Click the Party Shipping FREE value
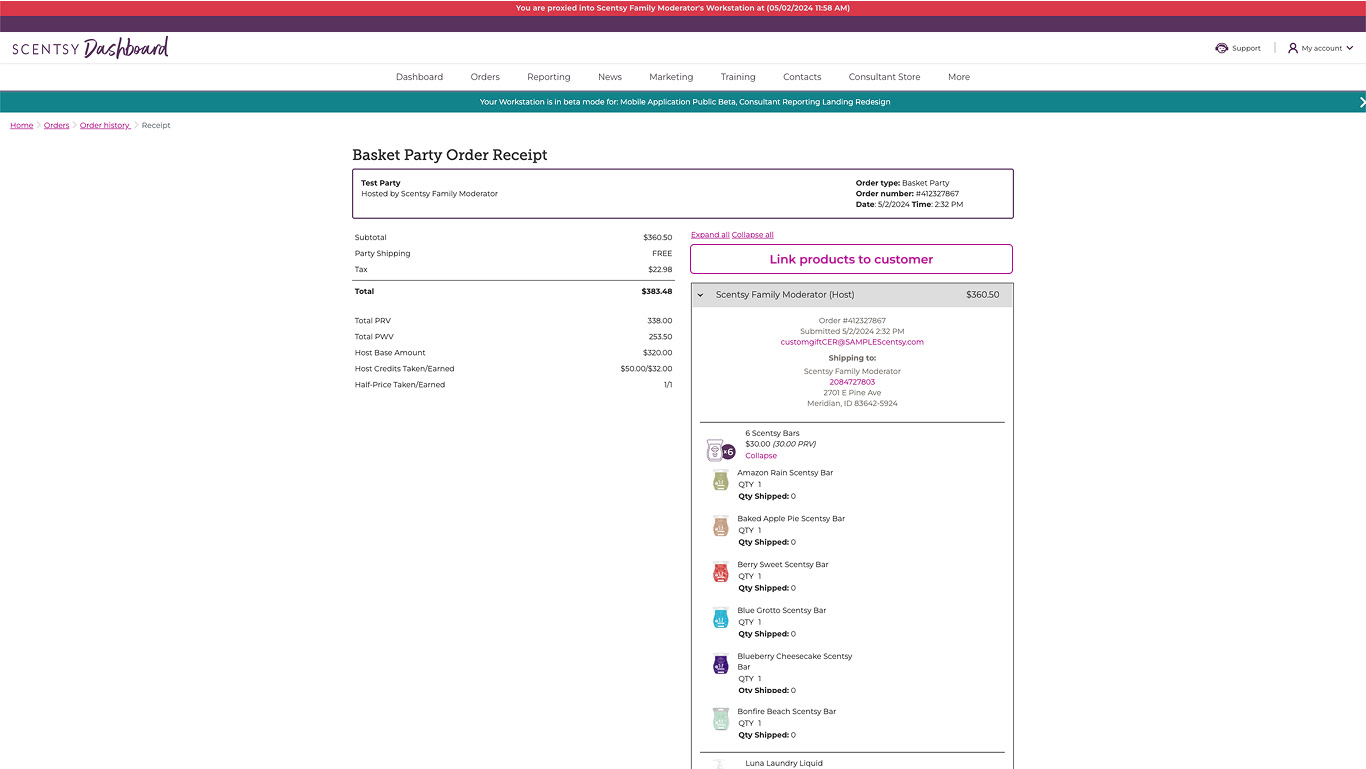Screen dimensions: 1366x769 (662, 254)
